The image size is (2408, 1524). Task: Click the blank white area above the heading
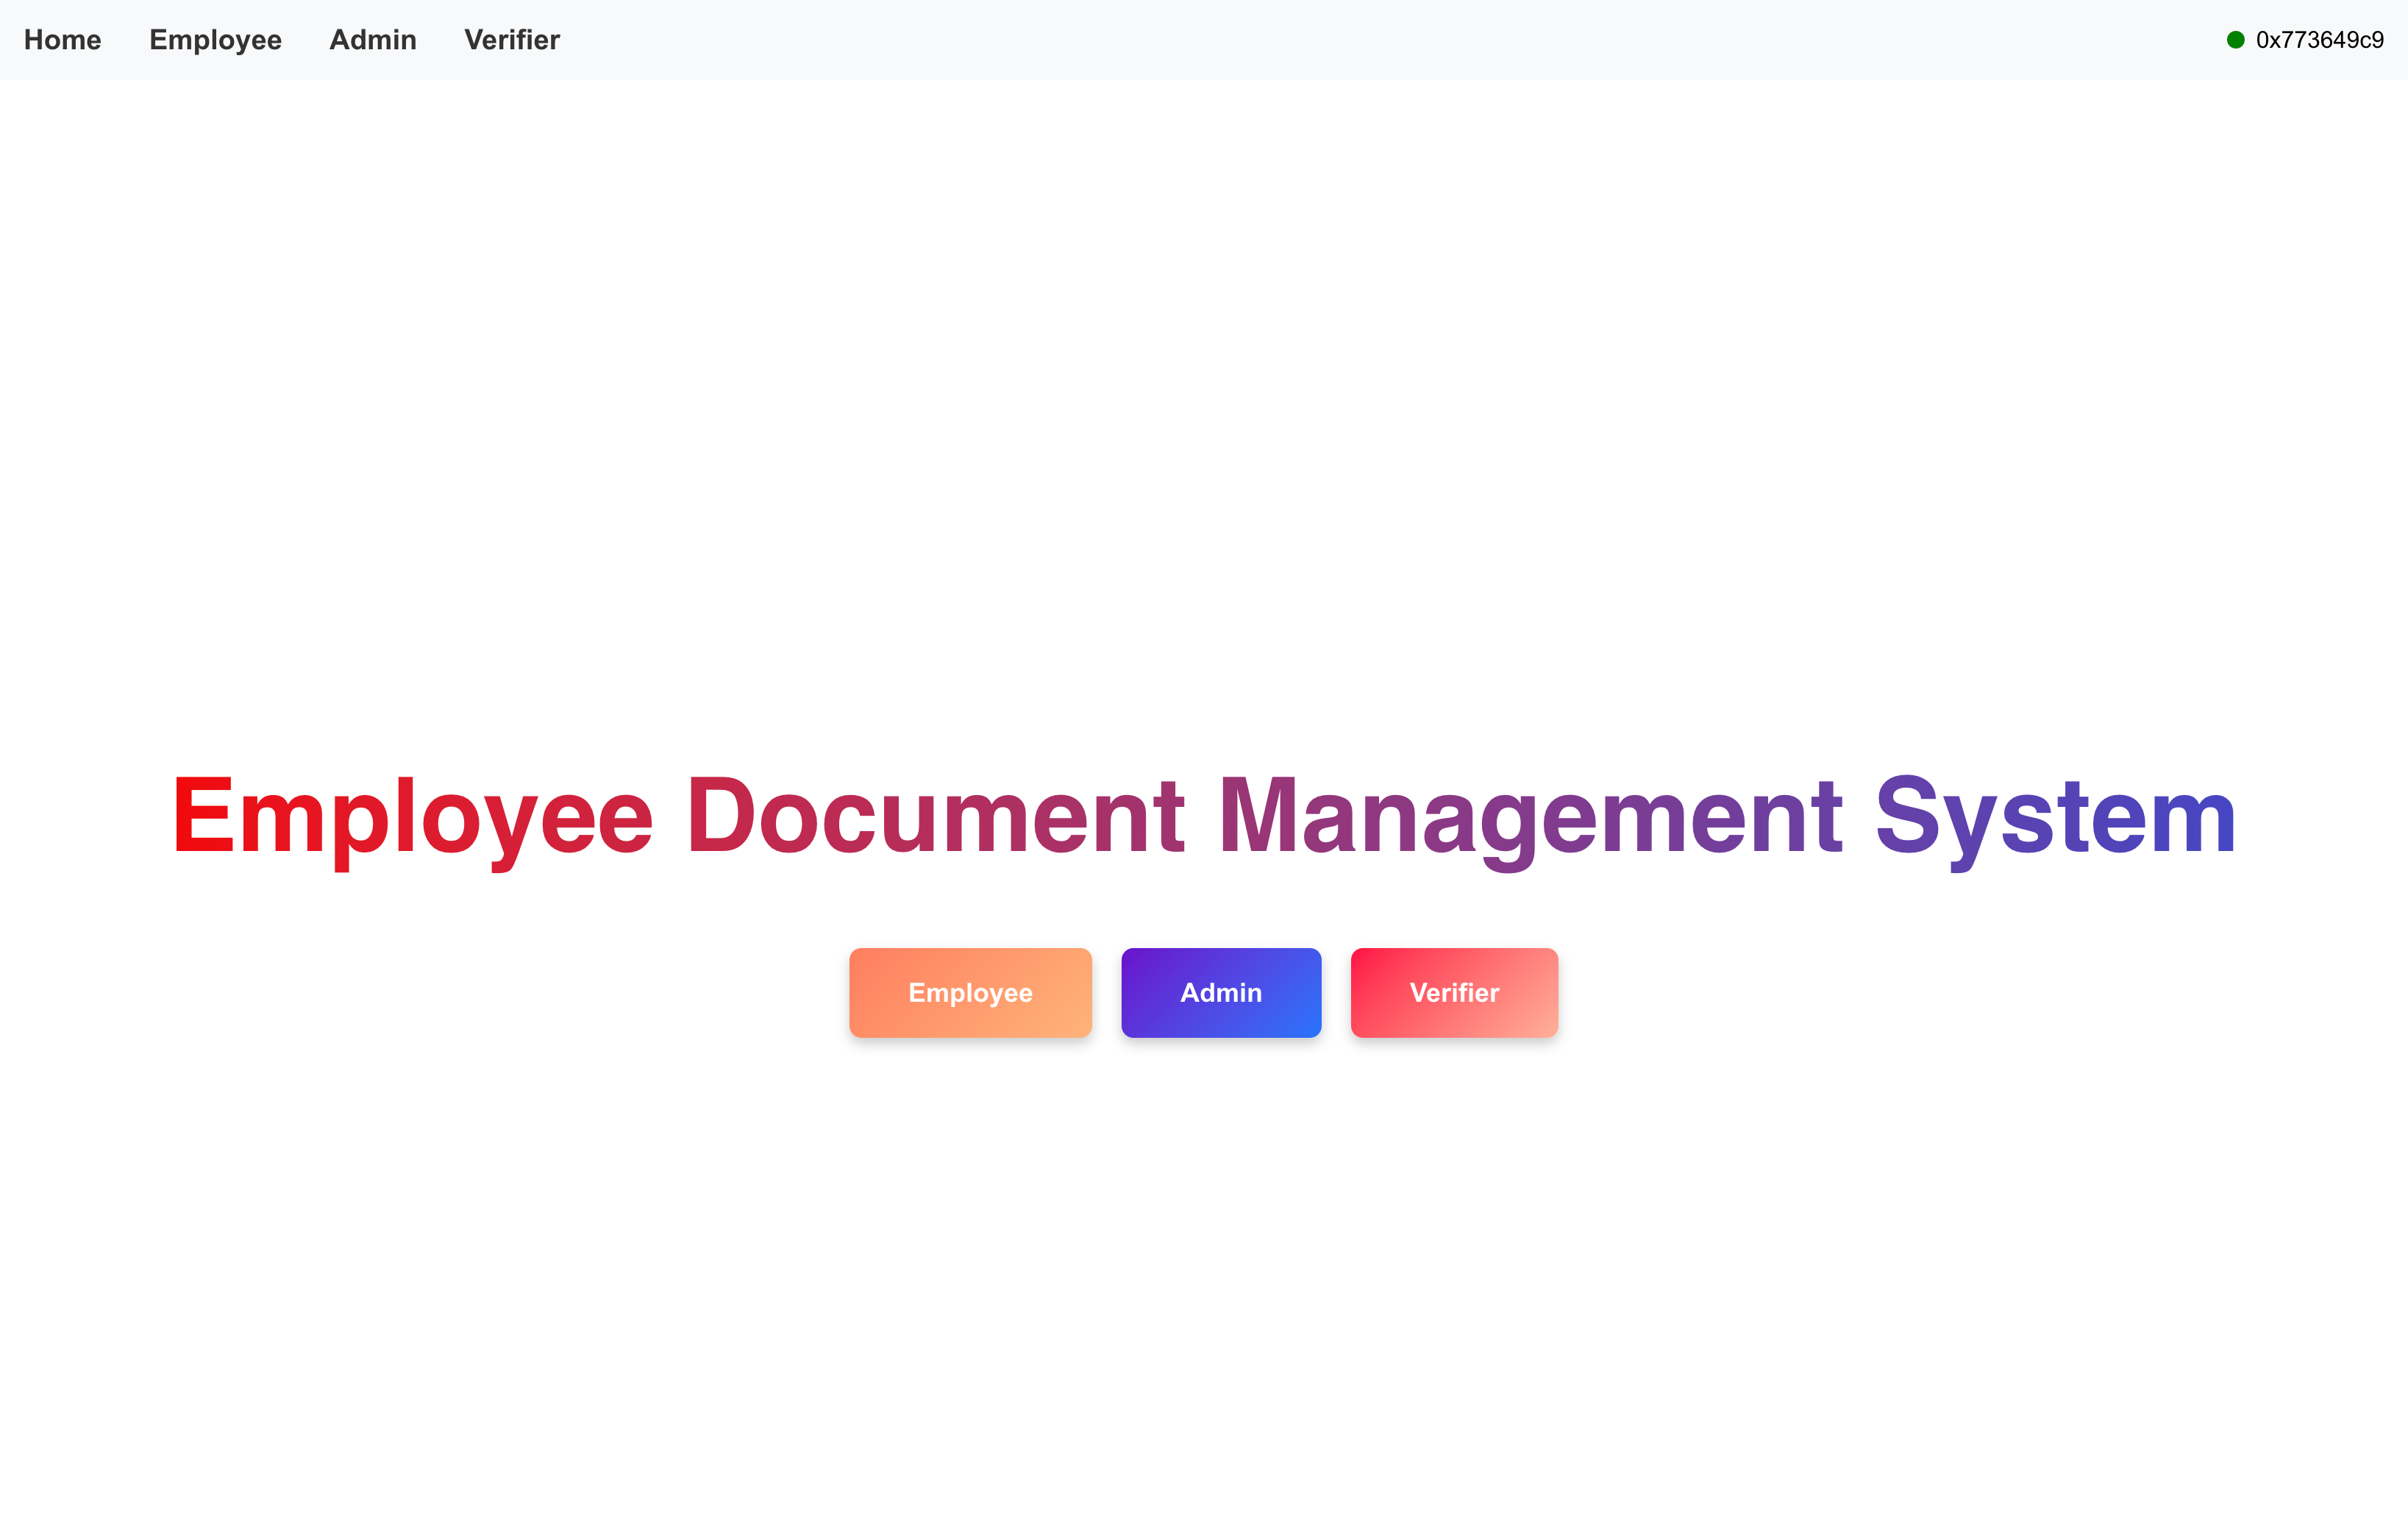[x=1204, y=400]
